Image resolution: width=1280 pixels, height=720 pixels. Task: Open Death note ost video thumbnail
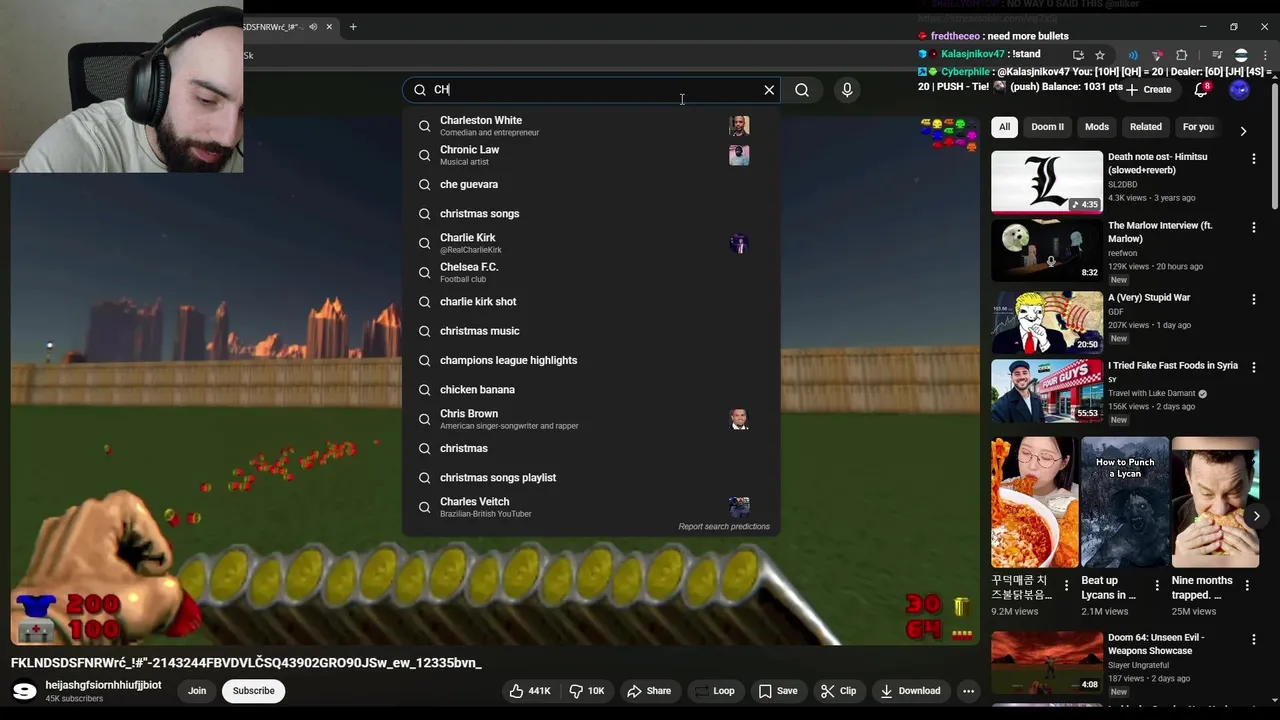[x=1047, y=182]
